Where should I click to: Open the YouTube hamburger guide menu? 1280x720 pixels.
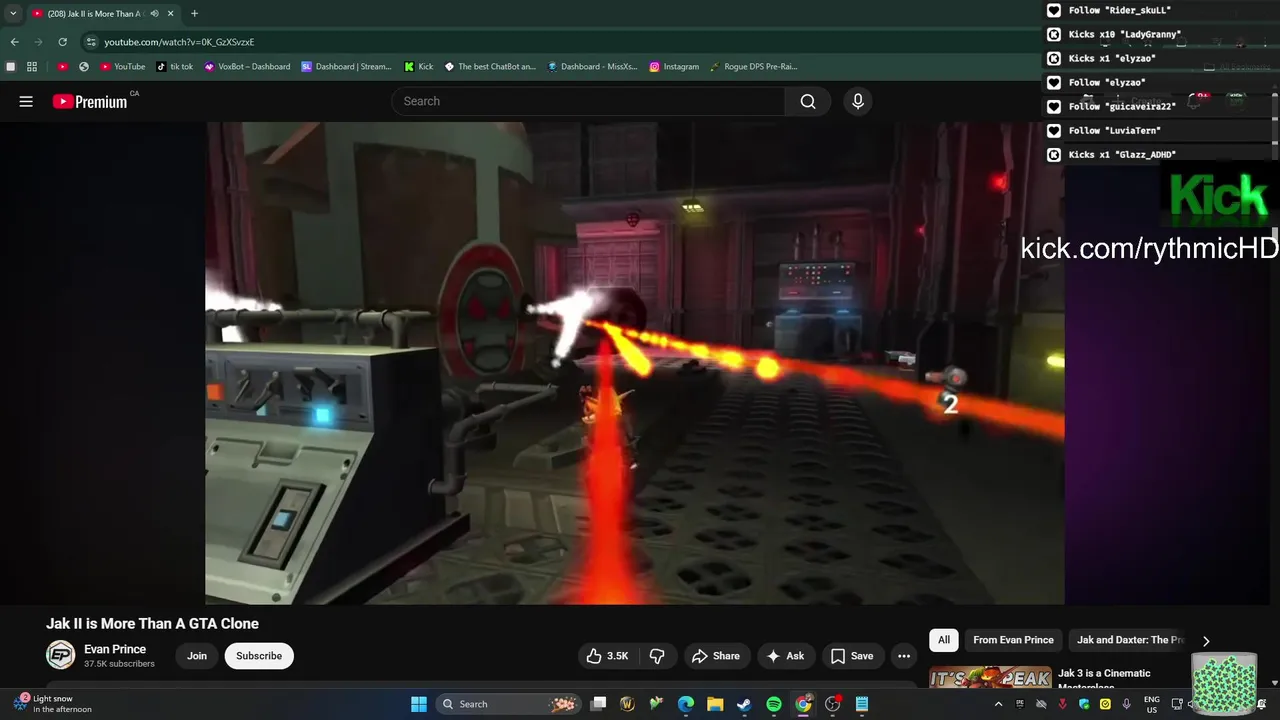(26, 101)
